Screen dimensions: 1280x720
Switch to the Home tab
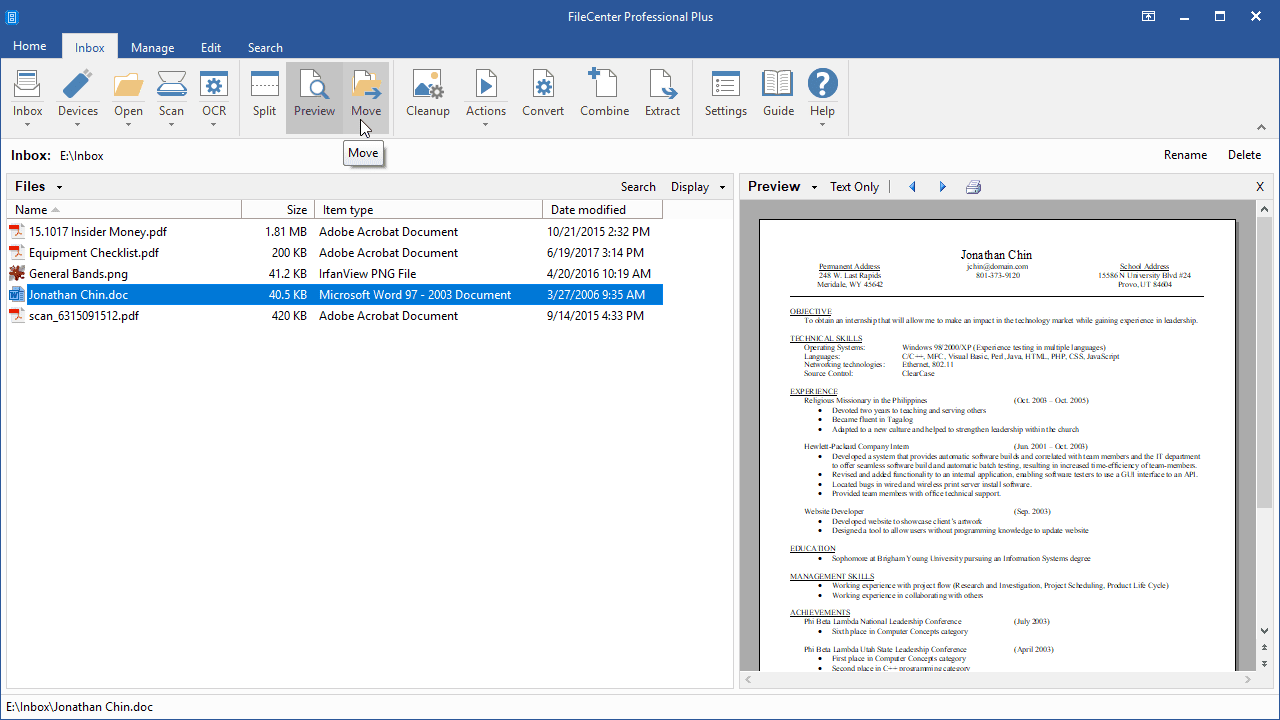(x=30, y=46)
